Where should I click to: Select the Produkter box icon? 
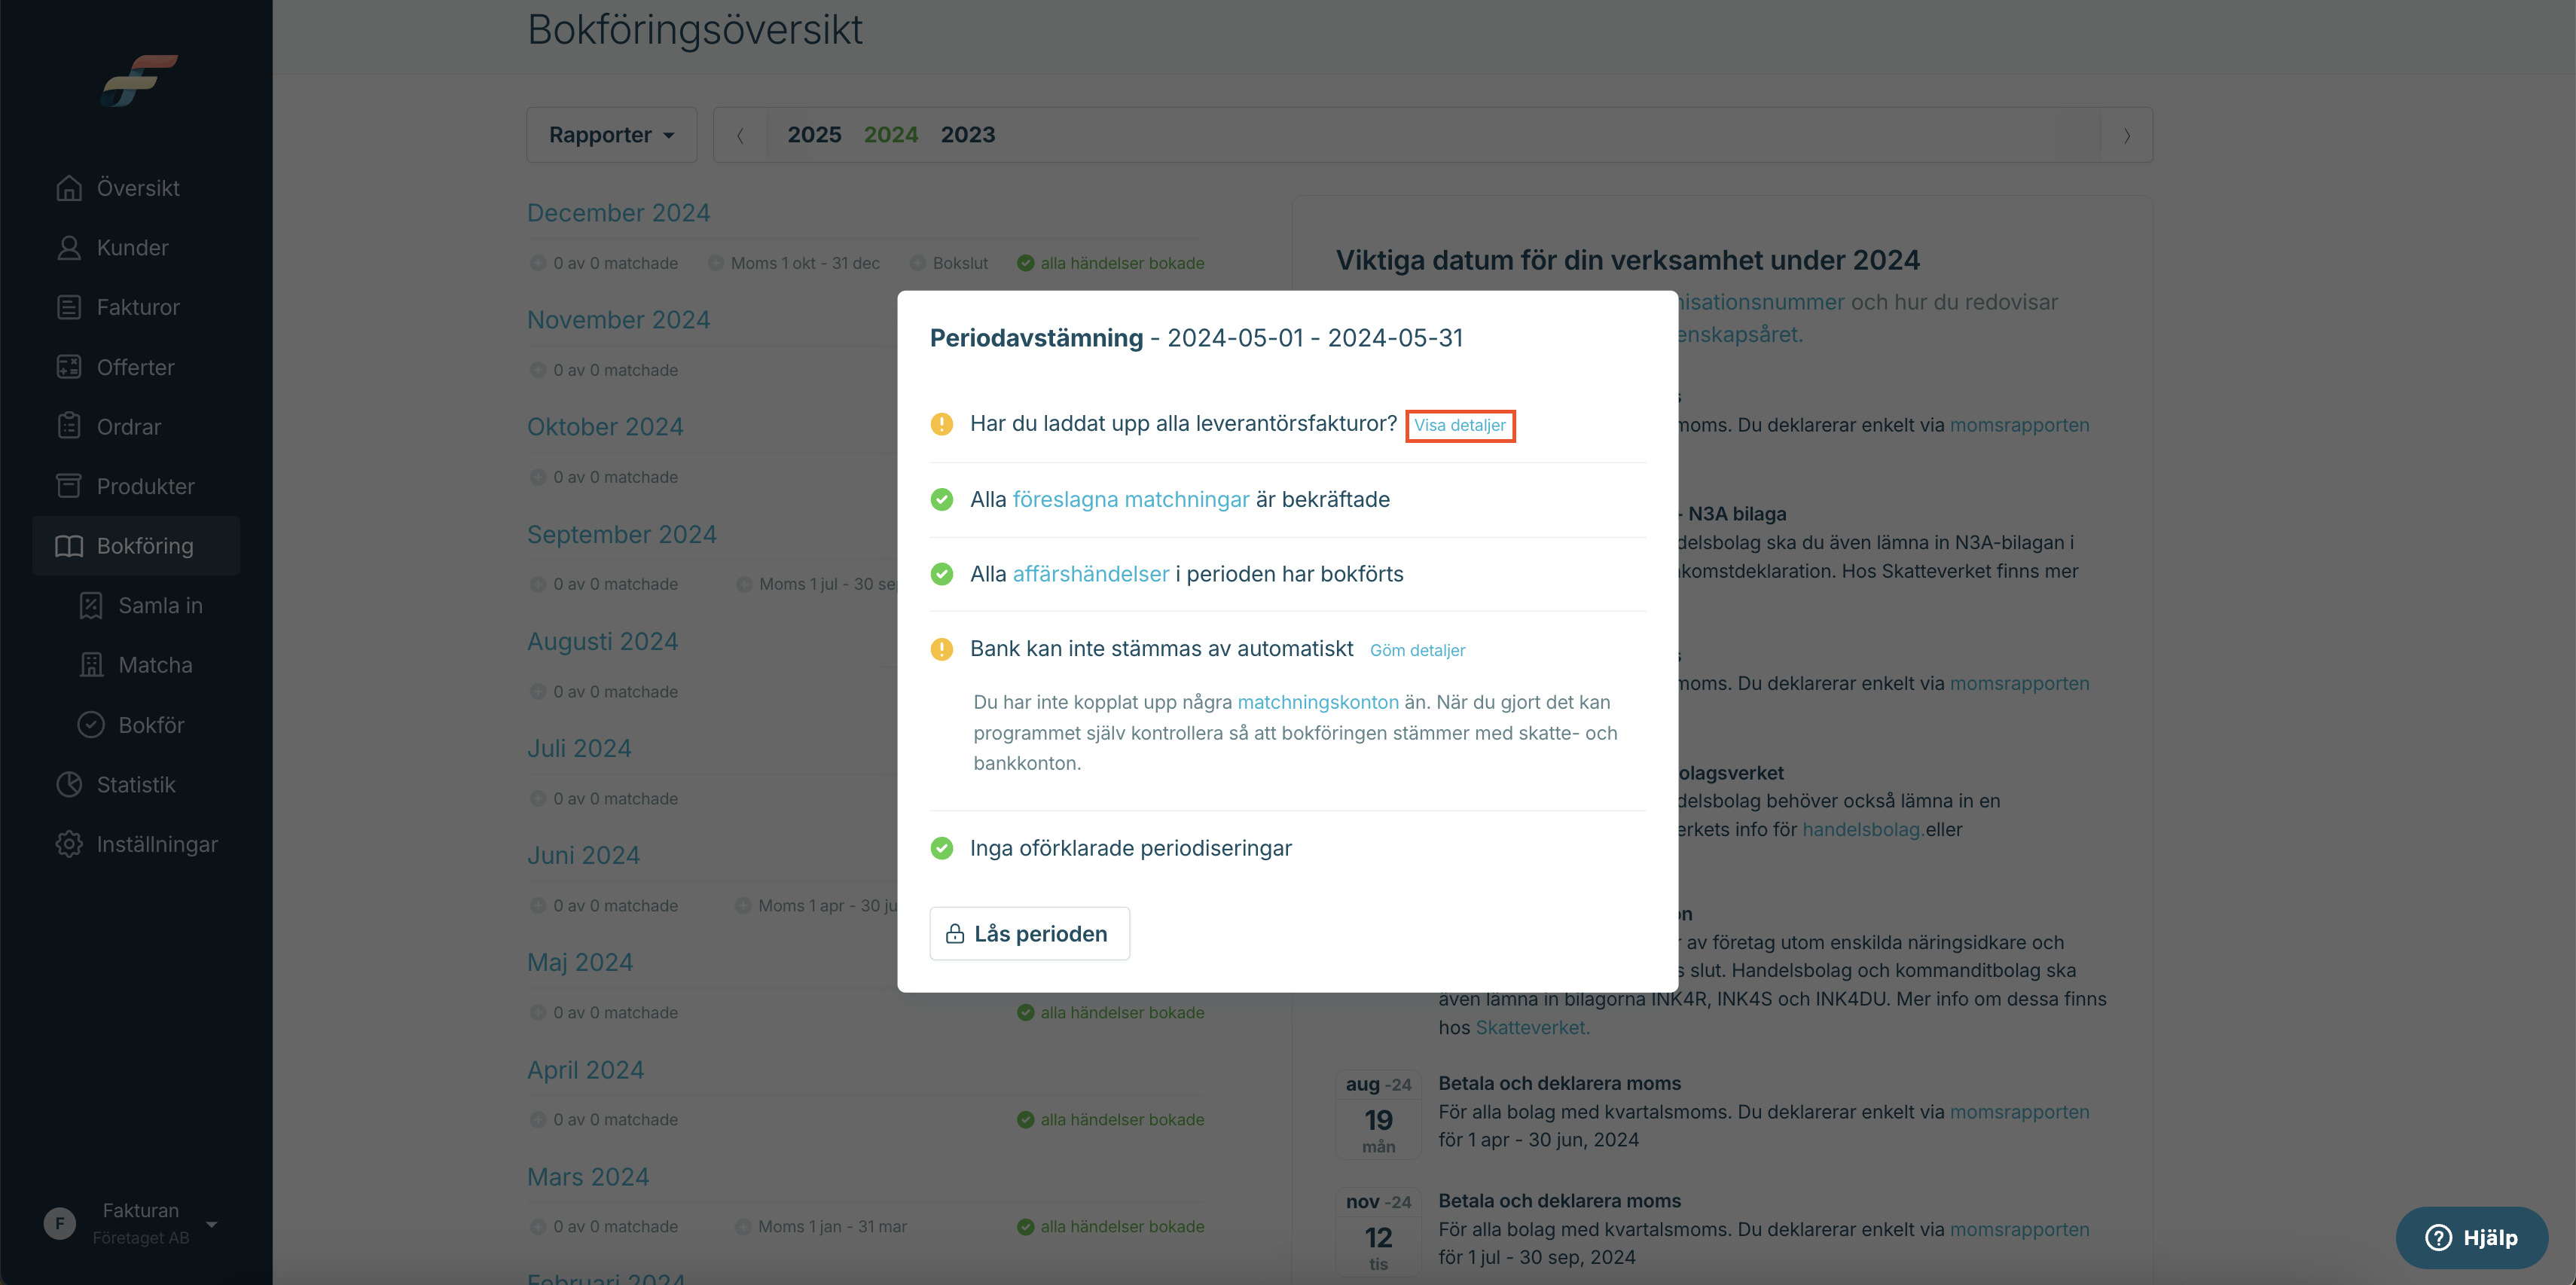coord(69,486)
